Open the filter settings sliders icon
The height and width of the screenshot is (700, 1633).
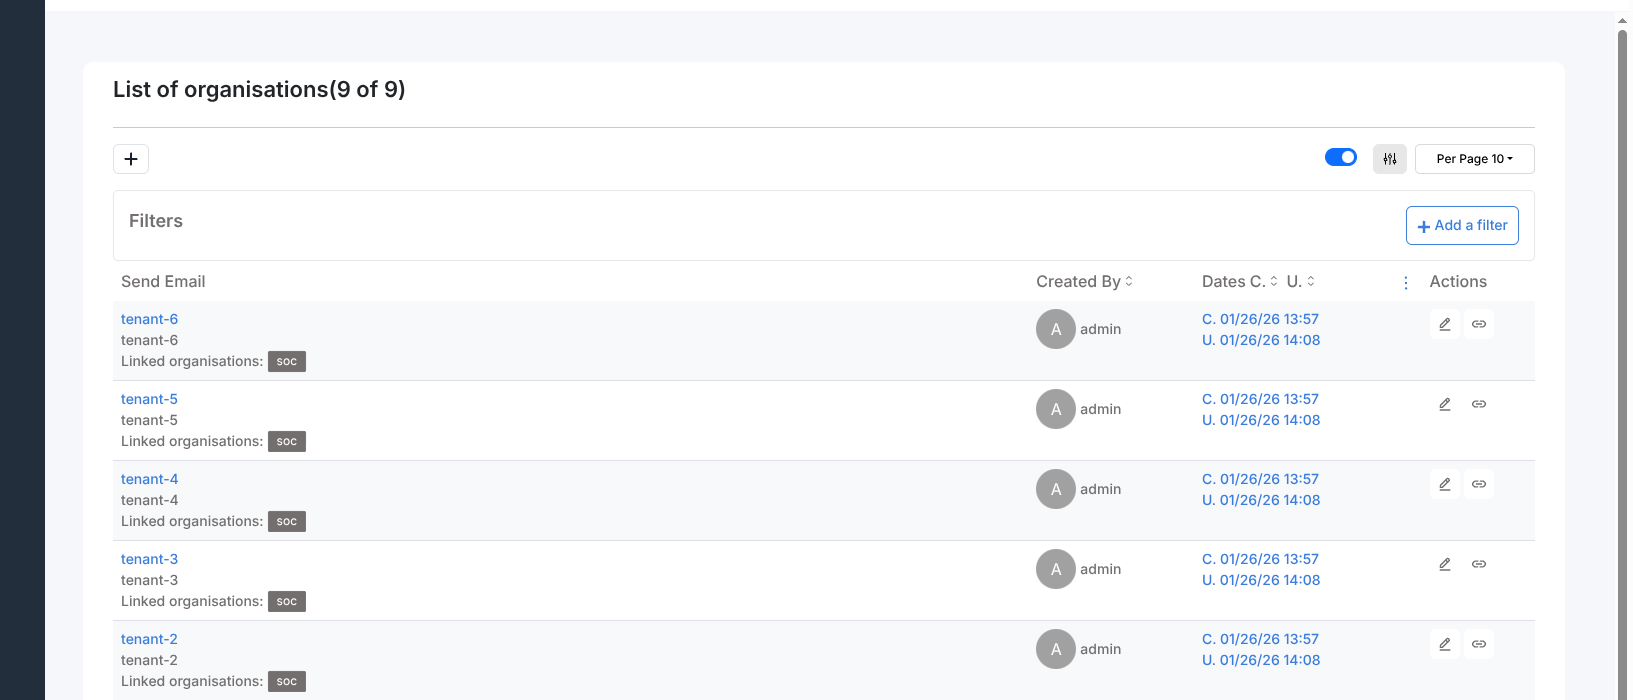pyautogui.click(x=1390, y=159)
